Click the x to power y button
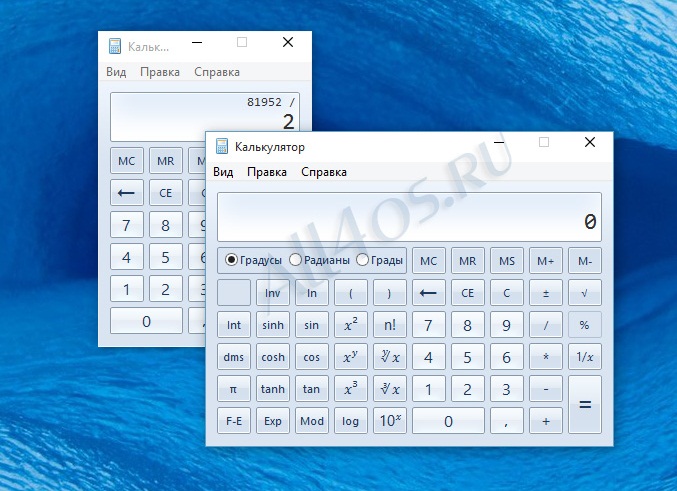The image size is (677, 491). point(351,357)
